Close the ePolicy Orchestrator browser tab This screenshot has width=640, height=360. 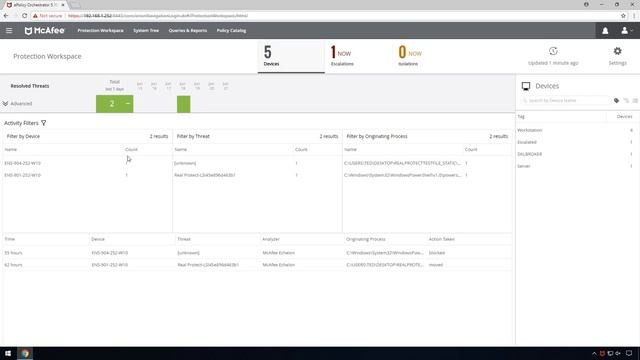point(63,5)
